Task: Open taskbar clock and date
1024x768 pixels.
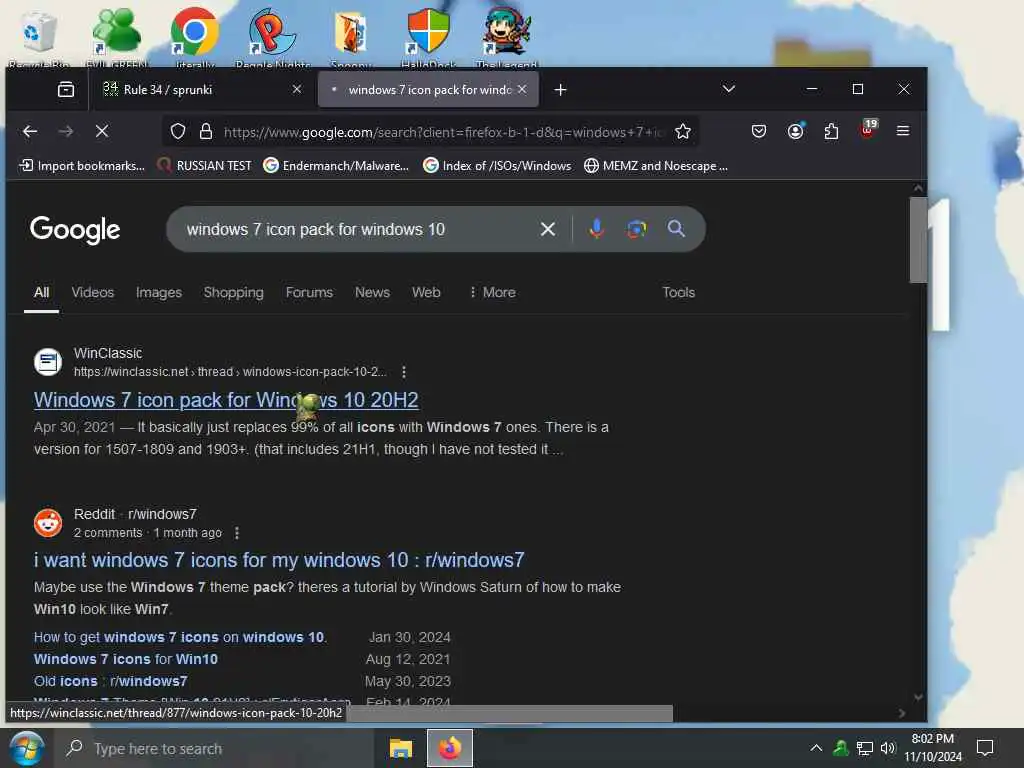Action: click(933, 748)
